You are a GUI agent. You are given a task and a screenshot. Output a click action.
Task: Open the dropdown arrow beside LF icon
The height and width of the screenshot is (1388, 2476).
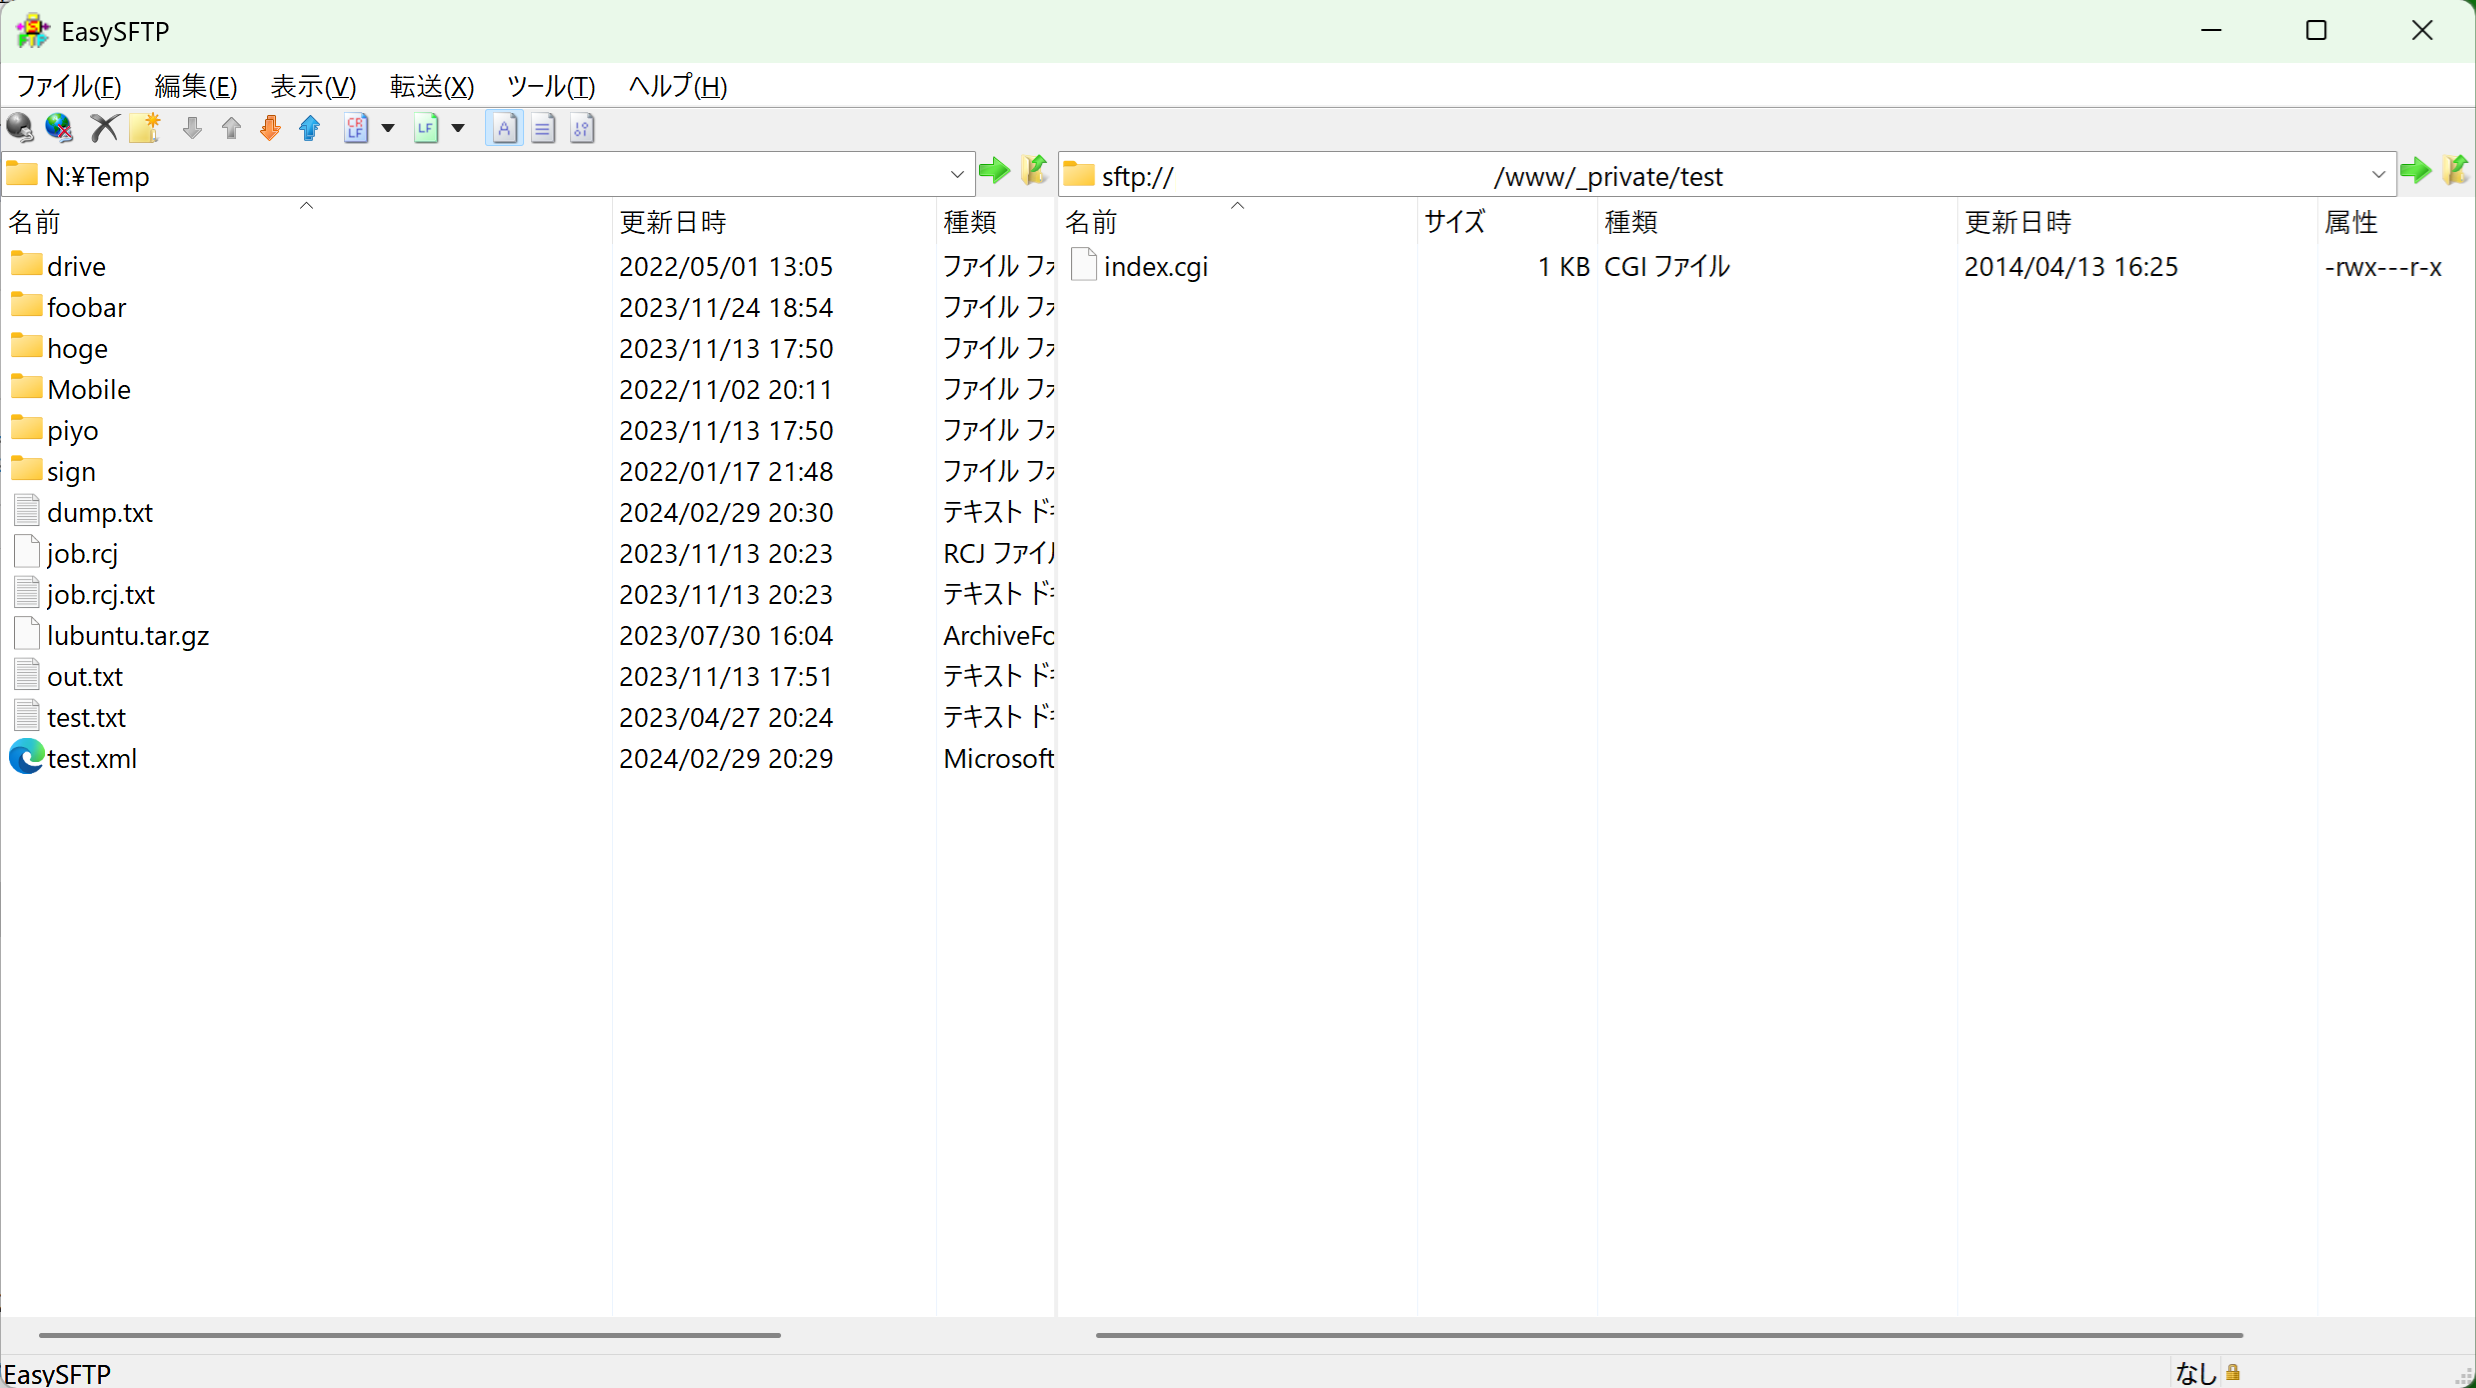tap(458, 128)
